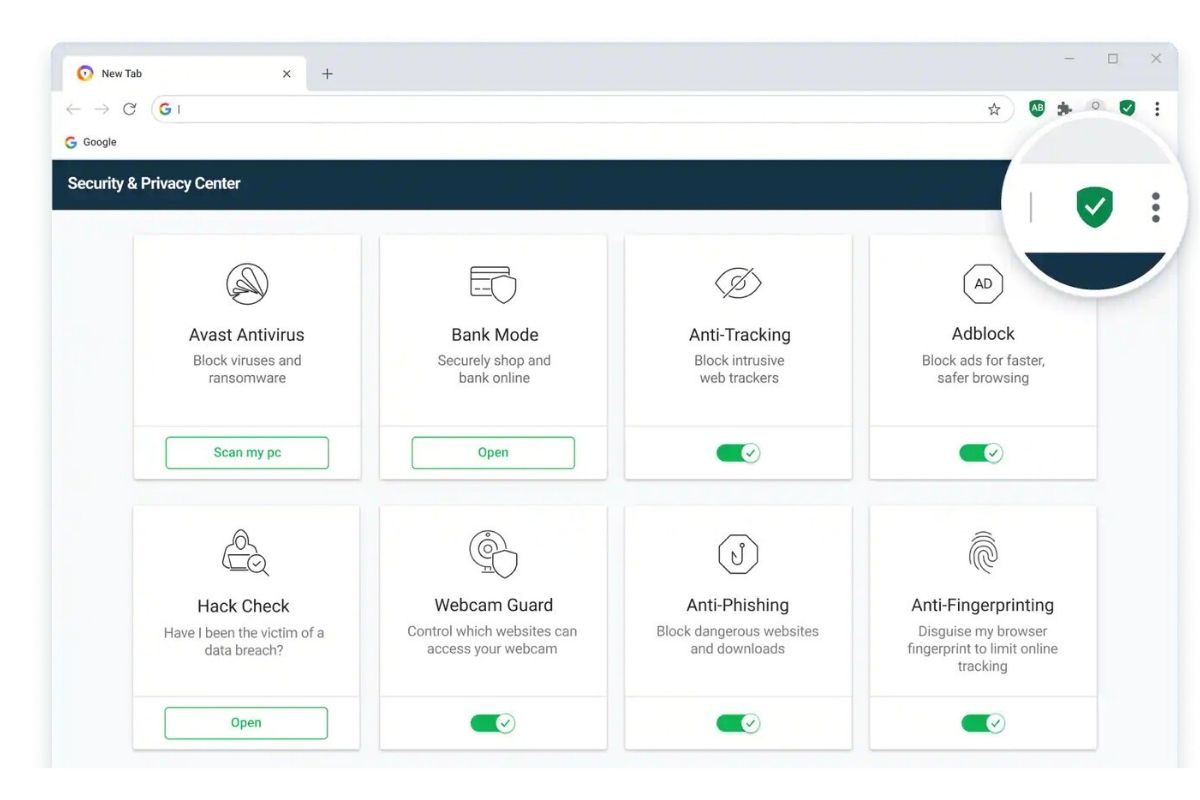
Task: Minimize the browser window
Action: (x=1069, y=59)
